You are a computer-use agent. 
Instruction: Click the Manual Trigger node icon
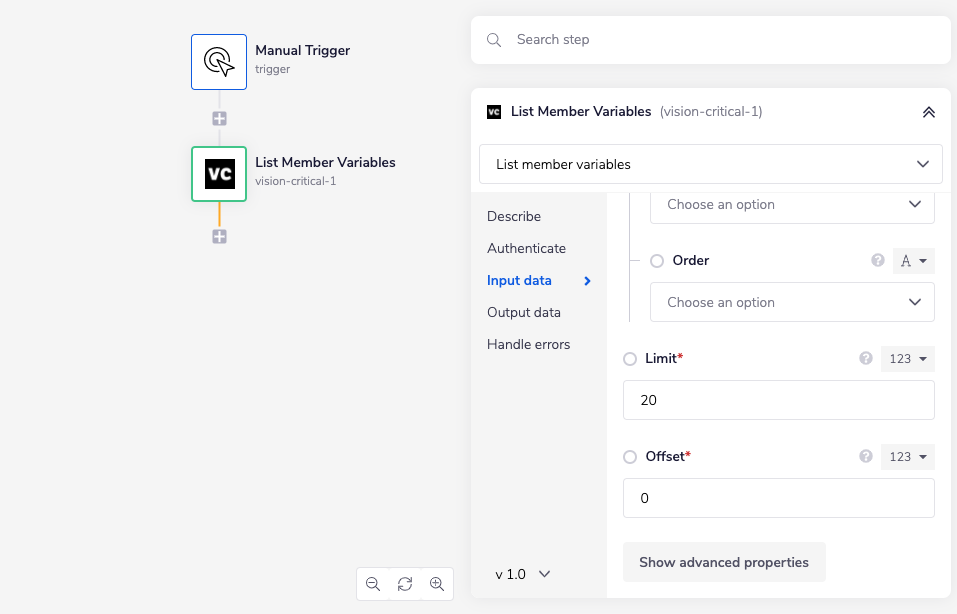(219, 62)
